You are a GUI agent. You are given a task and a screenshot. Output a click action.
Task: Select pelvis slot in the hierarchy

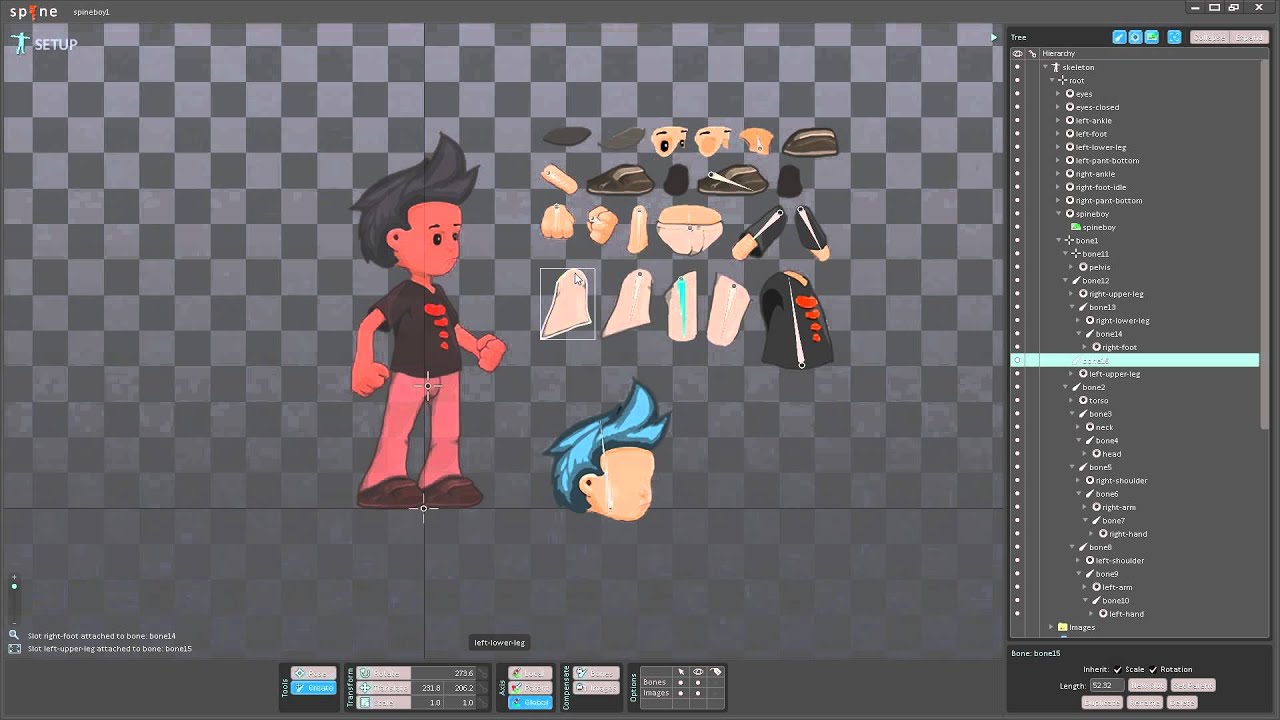pos(1099,267)
